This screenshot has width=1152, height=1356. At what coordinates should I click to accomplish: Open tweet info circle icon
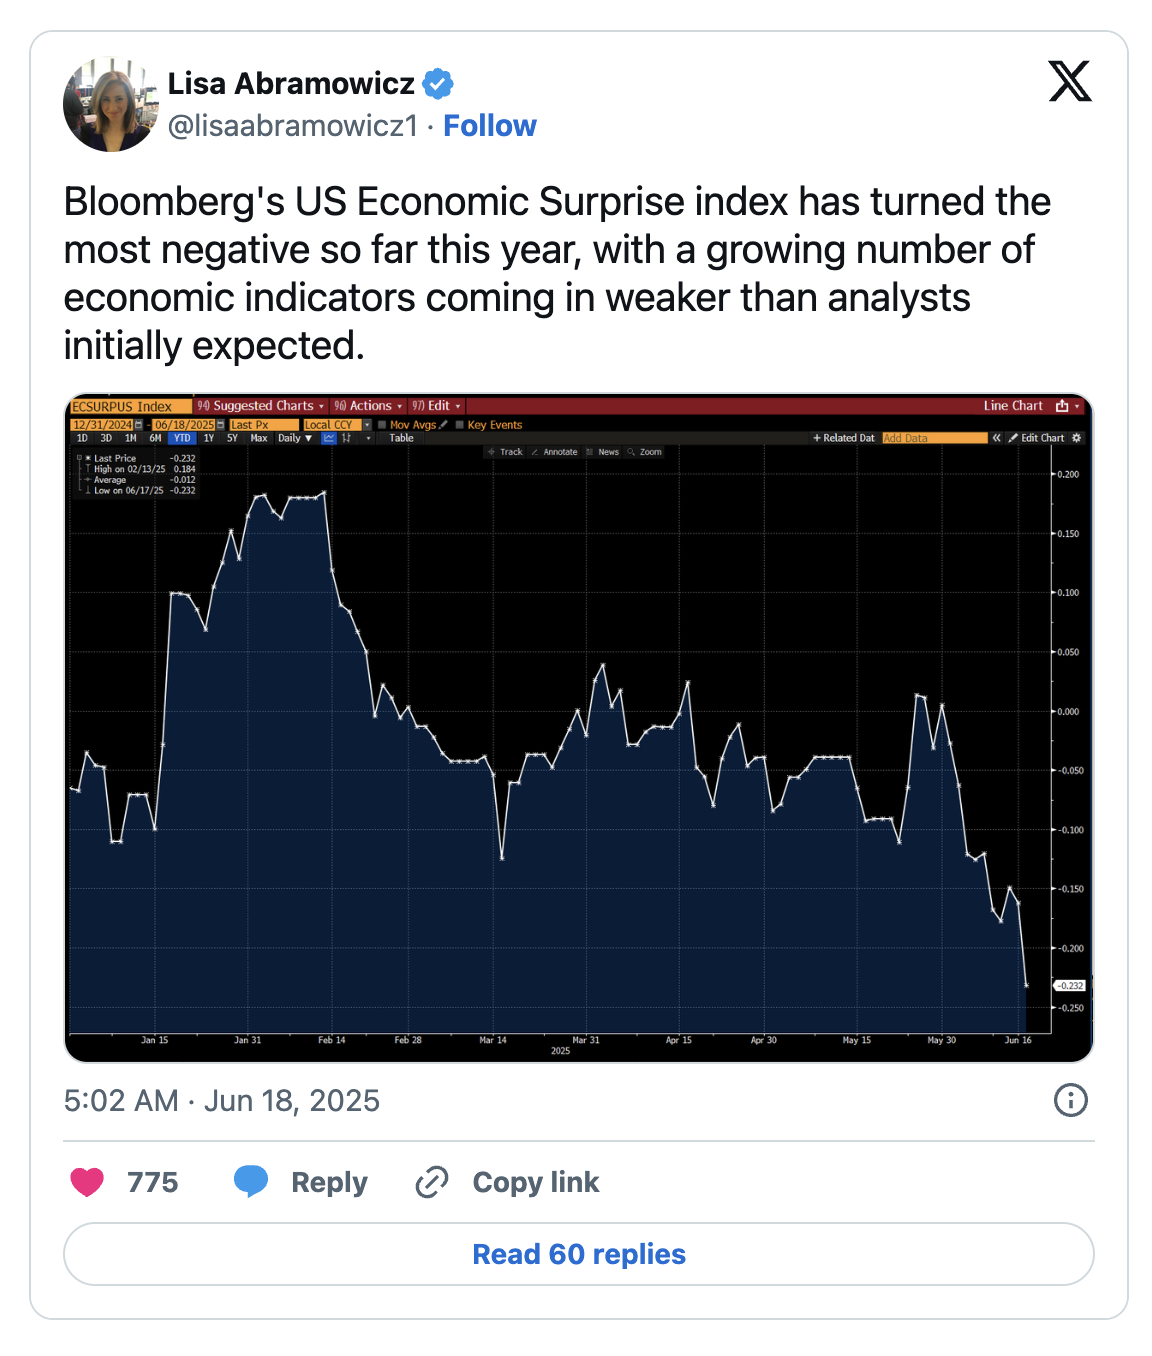pos(1070,1100)
